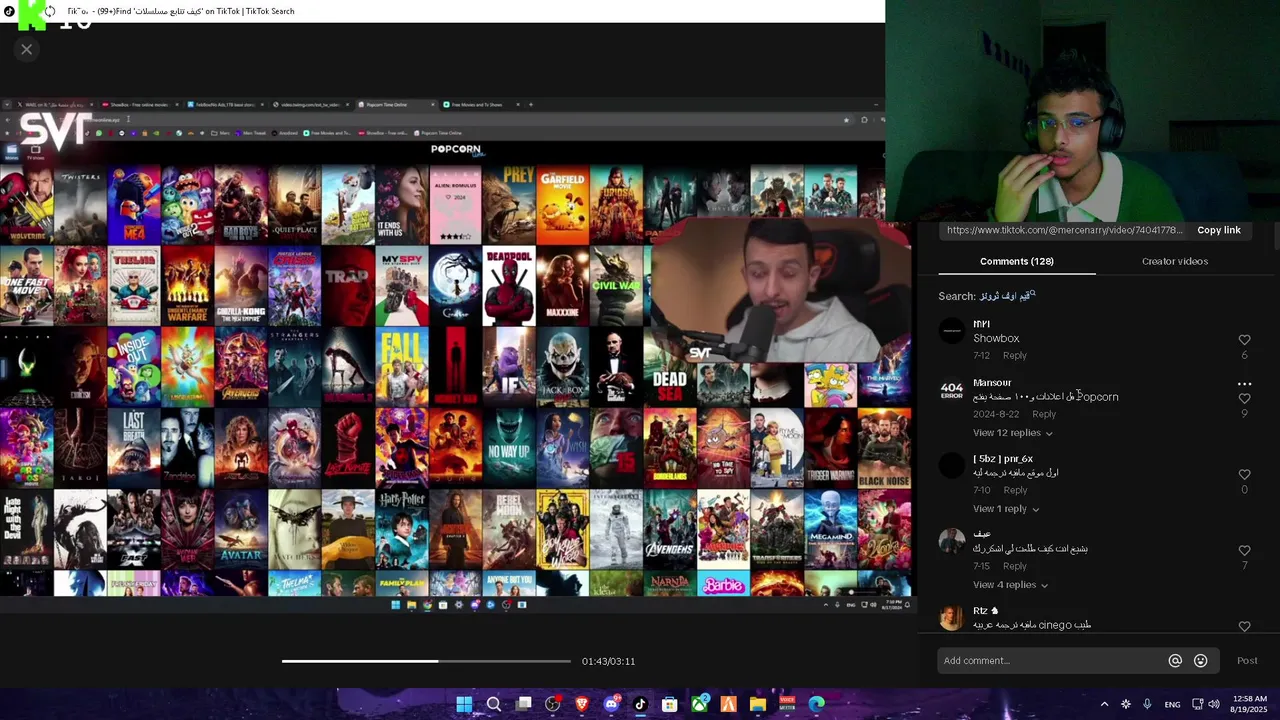Click the mention @ icon in comment box
This screenshot has height=720, width=1280.
coord(1175,660)
